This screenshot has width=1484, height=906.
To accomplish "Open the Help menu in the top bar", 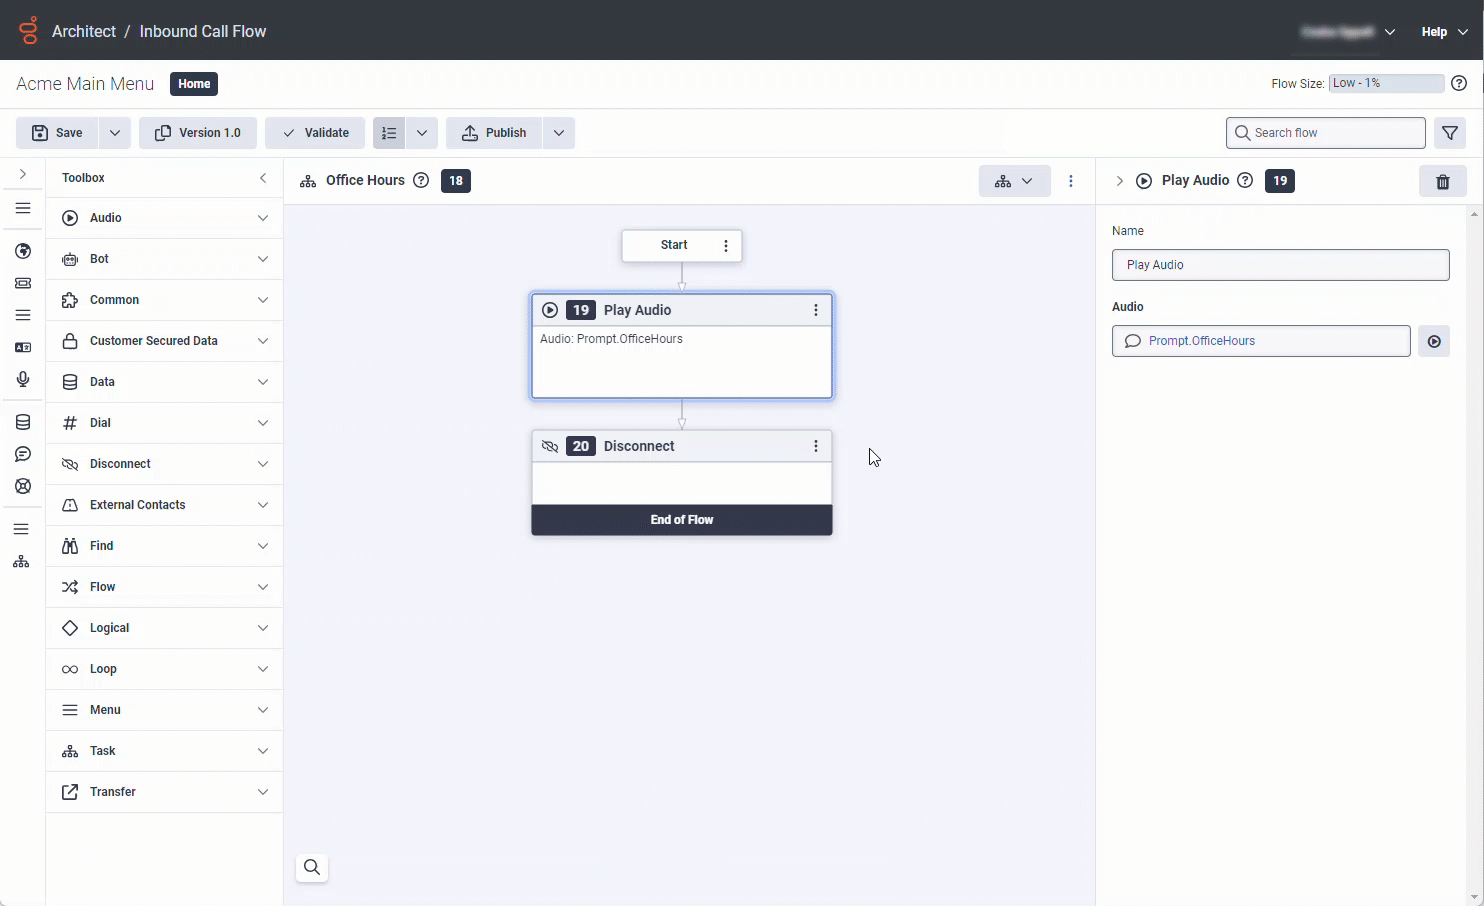I will (x=1443, y=31).
